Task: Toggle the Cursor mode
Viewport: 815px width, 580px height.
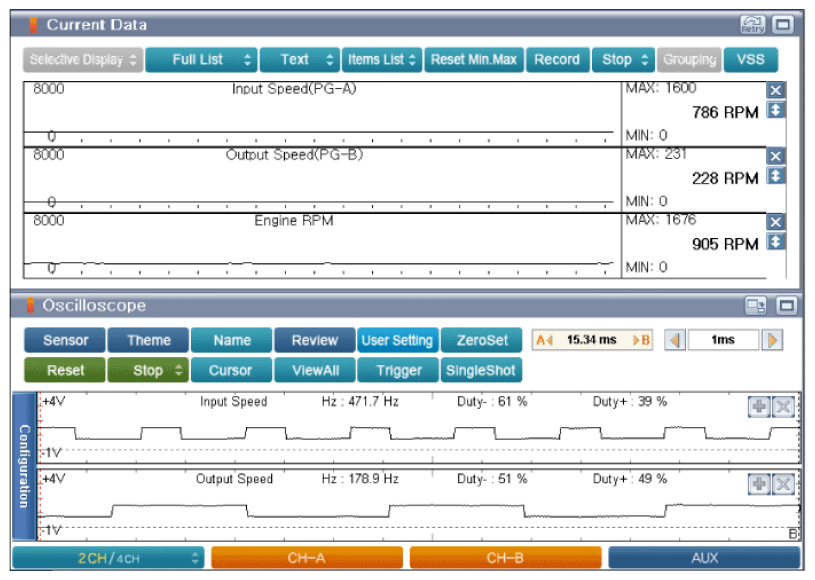Action: (x=231, y=370)
